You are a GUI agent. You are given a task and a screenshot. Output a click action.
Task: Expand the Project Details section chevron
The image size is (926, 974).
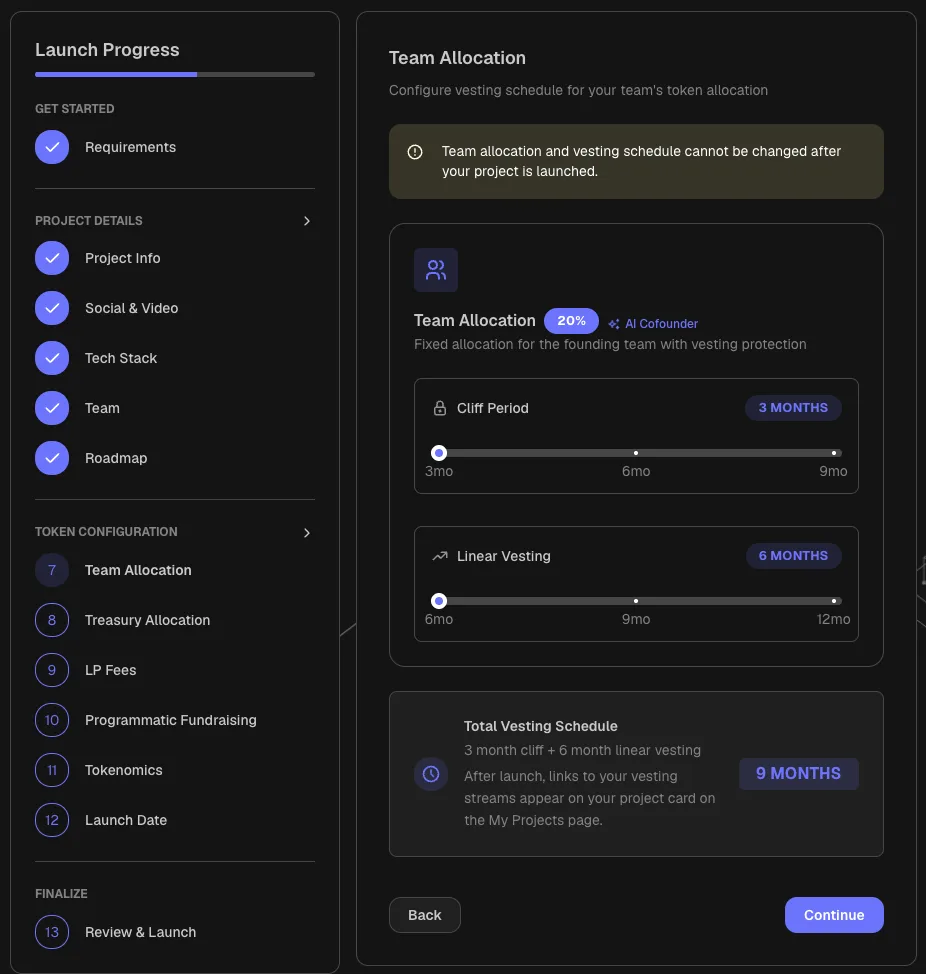pyautogui.click(x=307, y=221)
